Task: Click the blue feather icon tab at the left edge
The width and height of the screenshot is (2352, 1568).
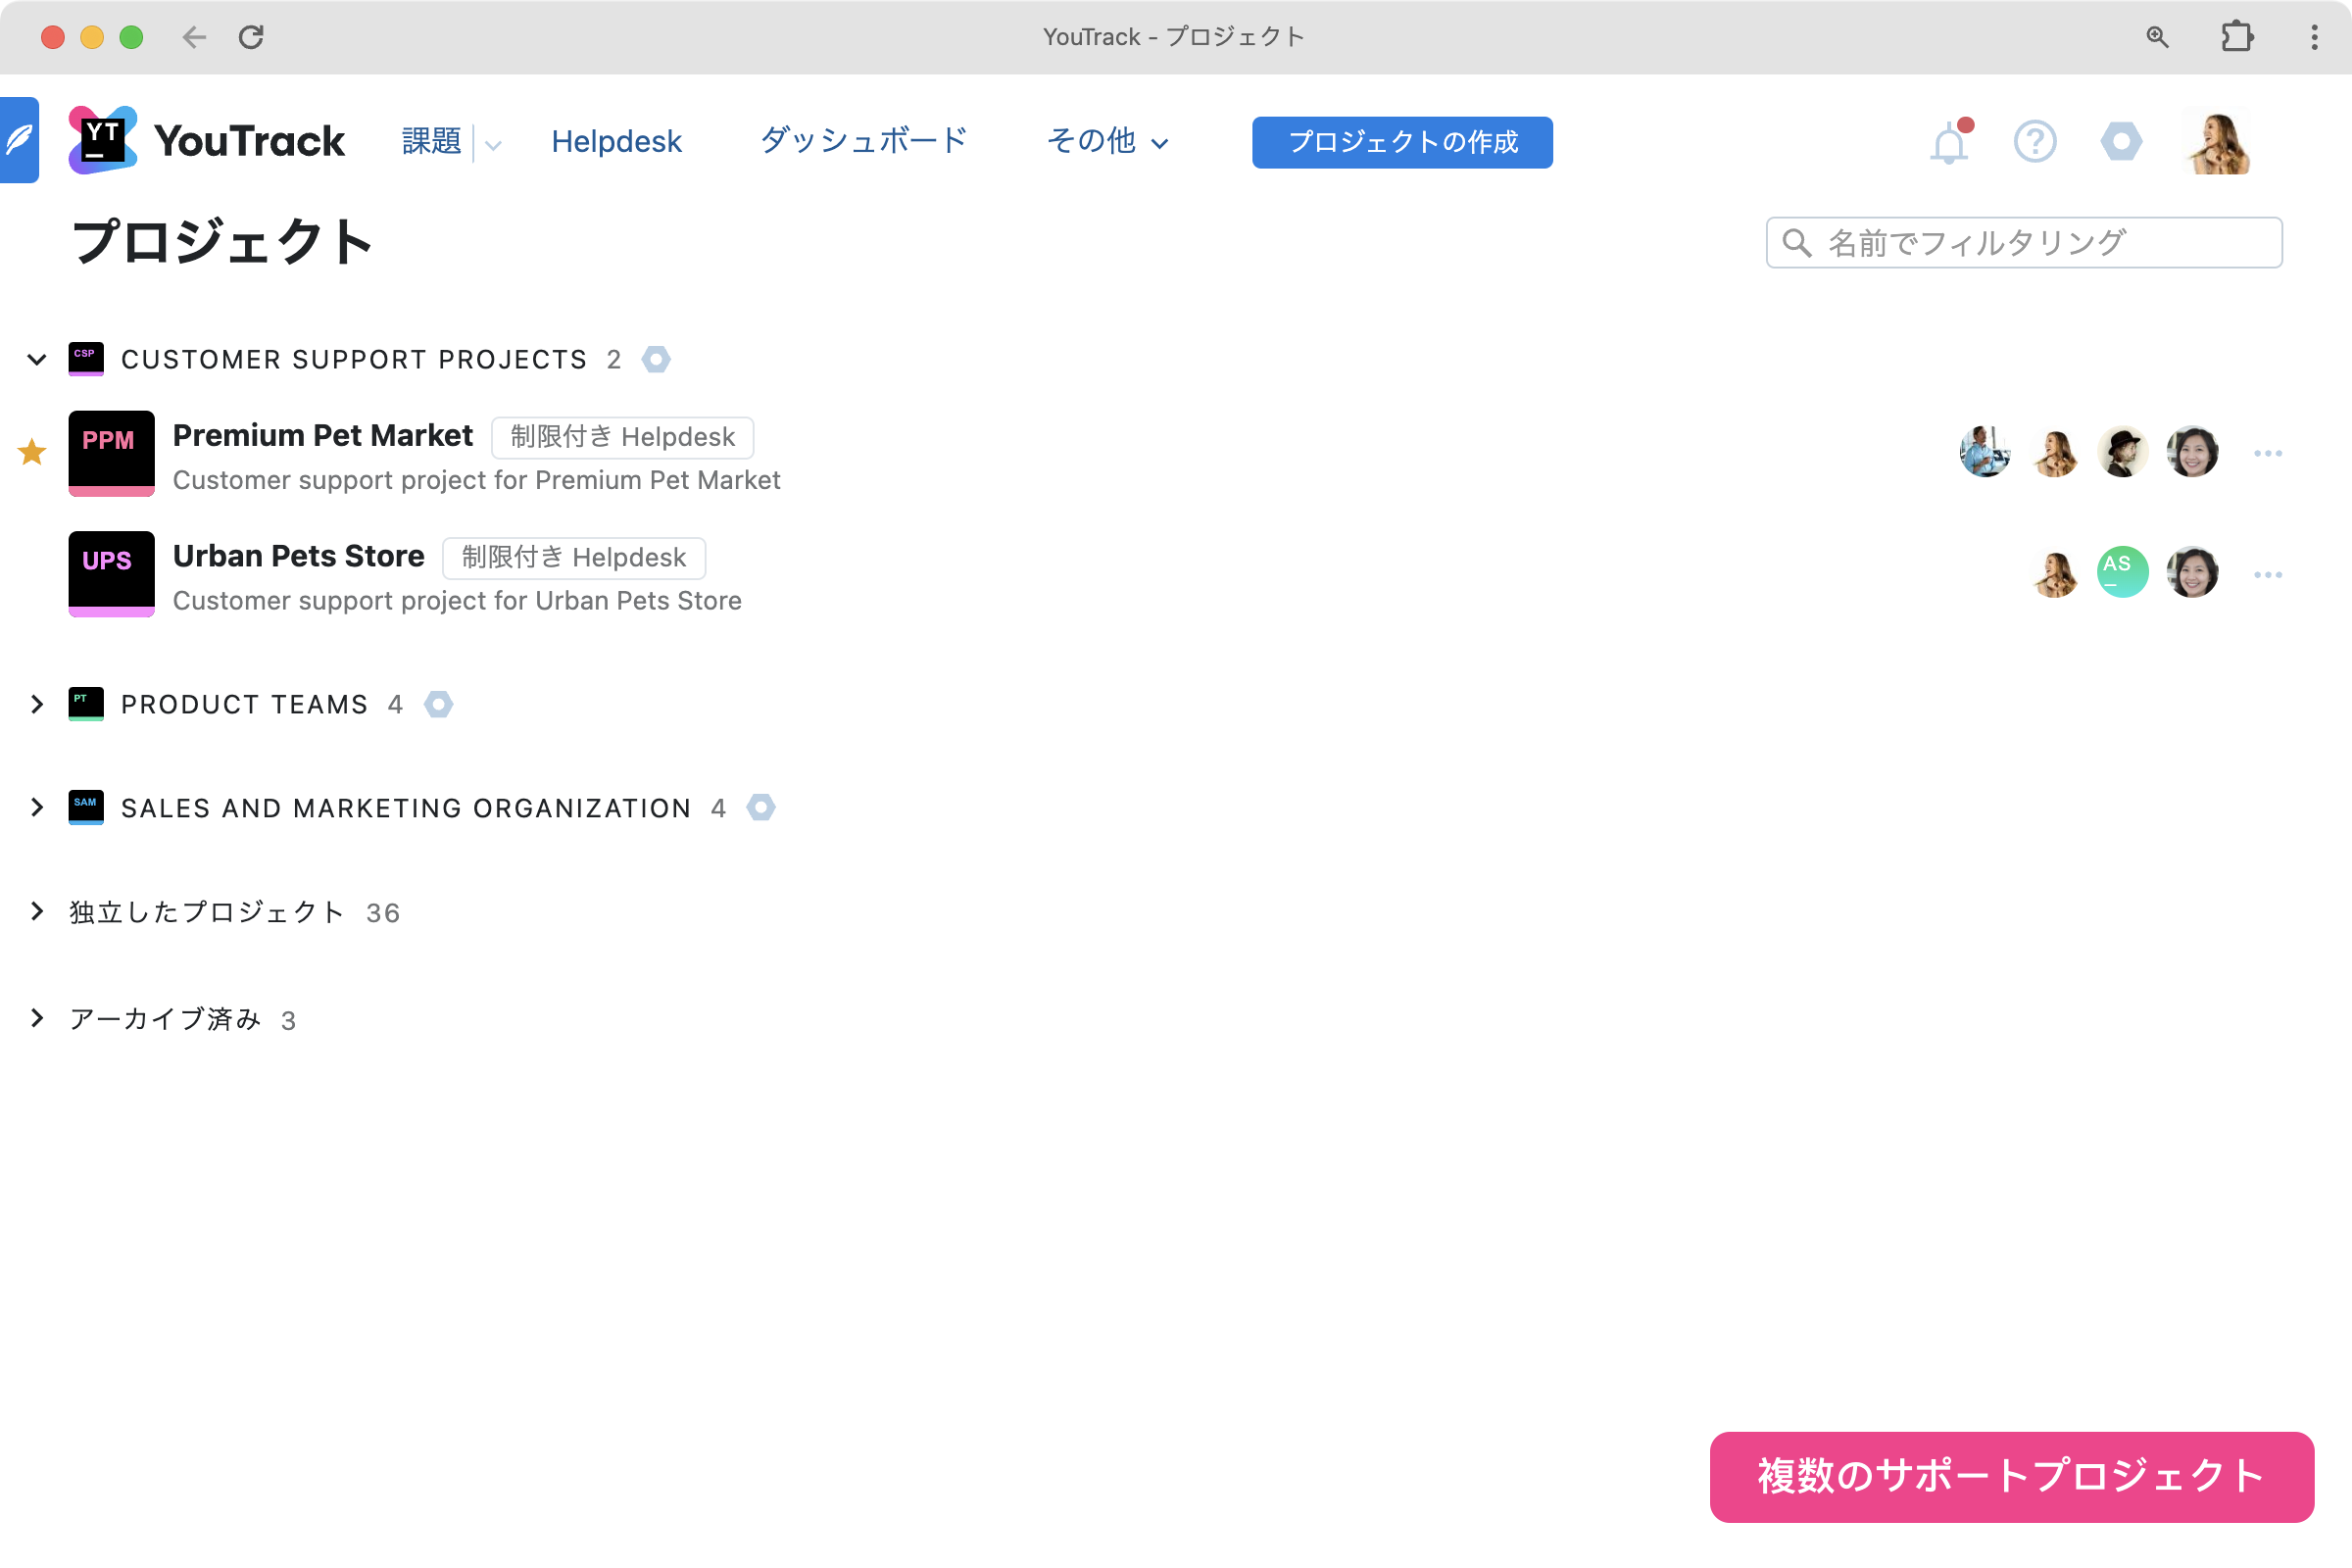Action: [x=19, y=140]
